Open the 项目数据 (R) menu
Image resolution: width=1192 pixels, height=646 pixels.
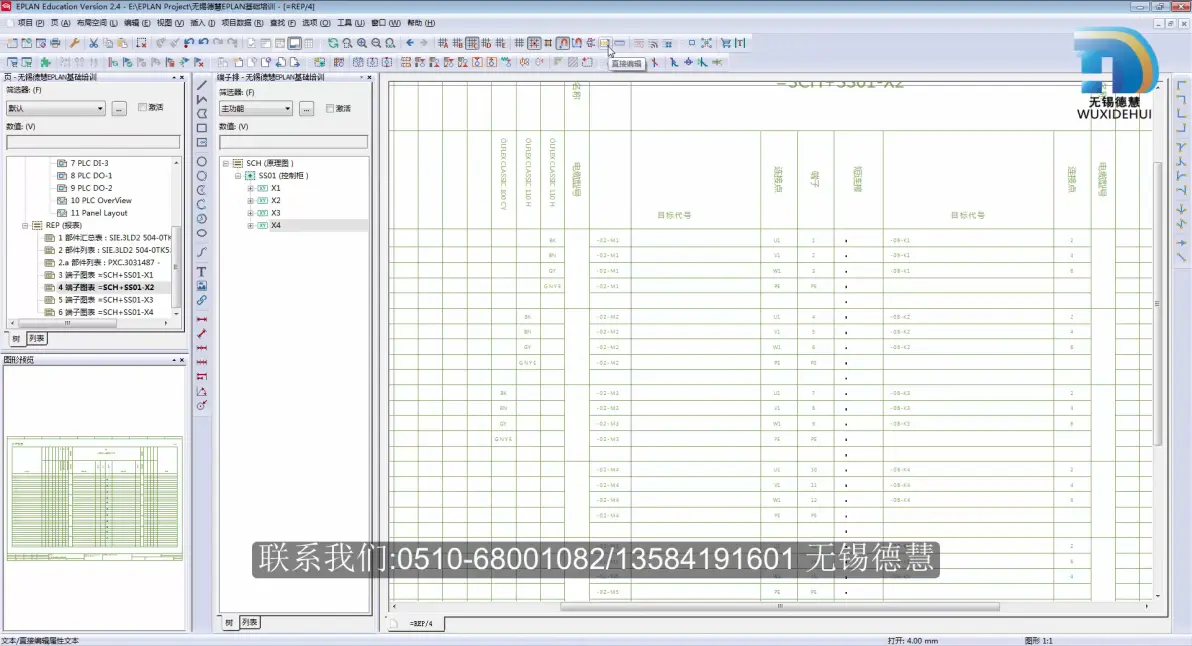pos(243,23)
